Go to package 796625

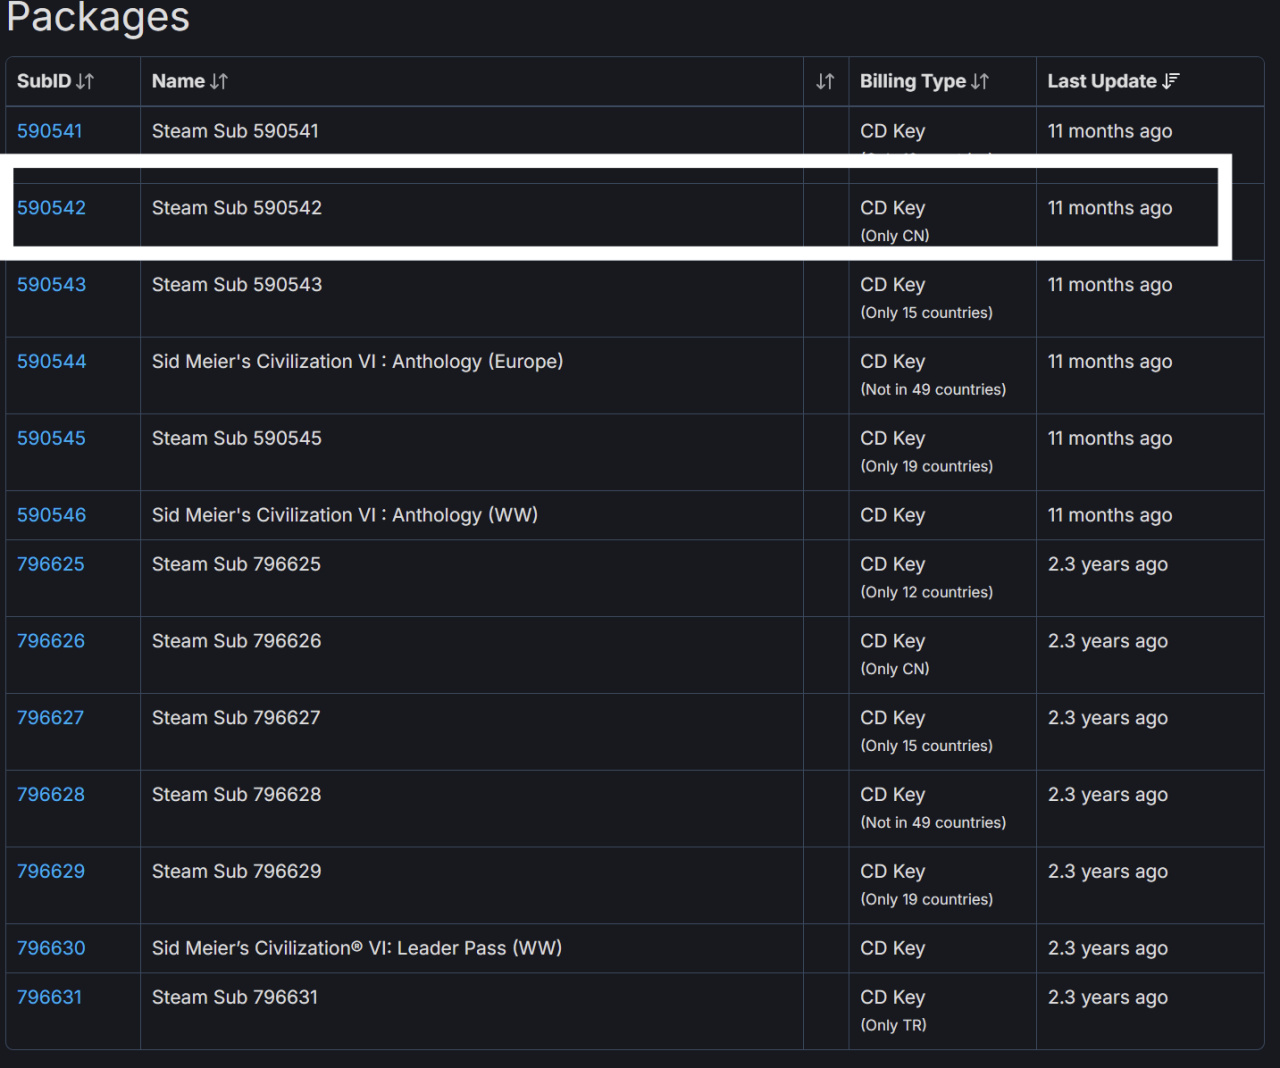[51, 564]
